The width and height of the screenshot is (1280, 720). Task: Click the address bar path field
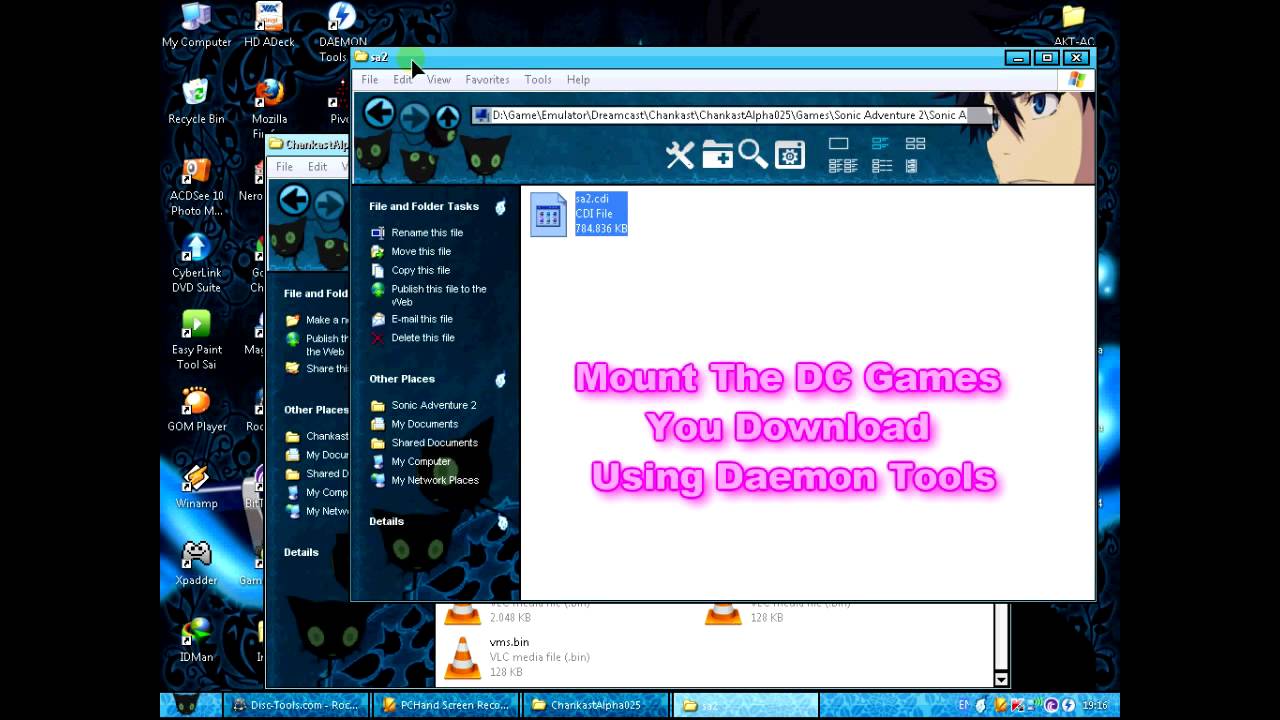(732, 116)
